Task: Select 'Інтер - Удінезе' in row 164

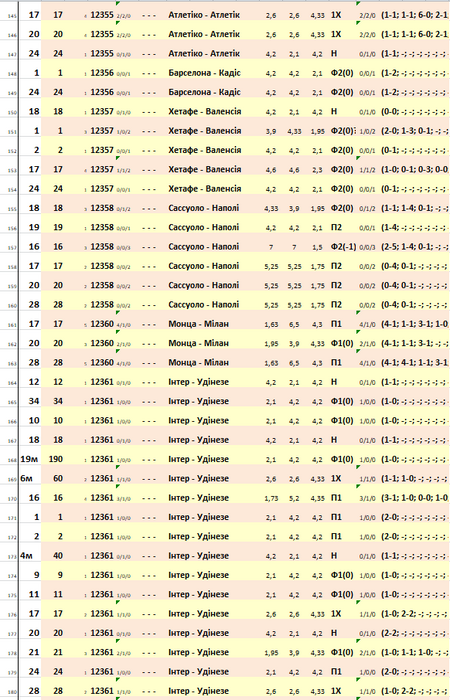Action: tap(198, 382)
